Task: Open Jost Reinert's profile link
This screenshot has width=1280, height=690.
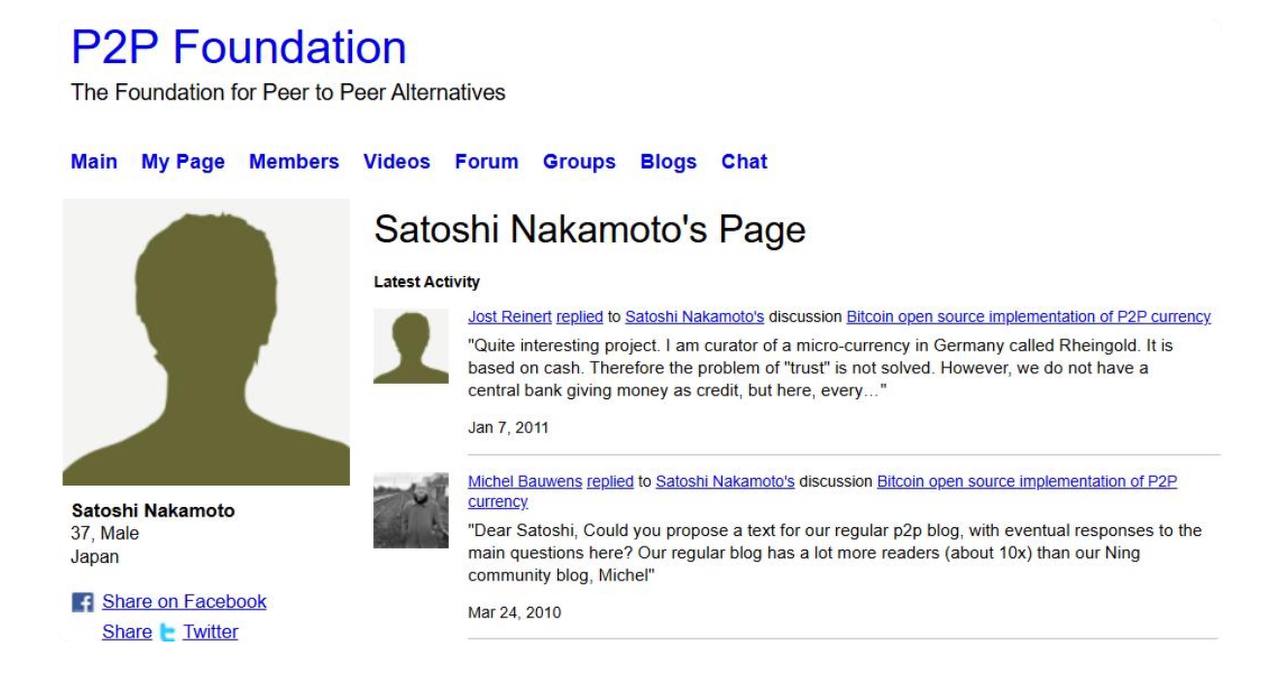Action: click(510, 317)
